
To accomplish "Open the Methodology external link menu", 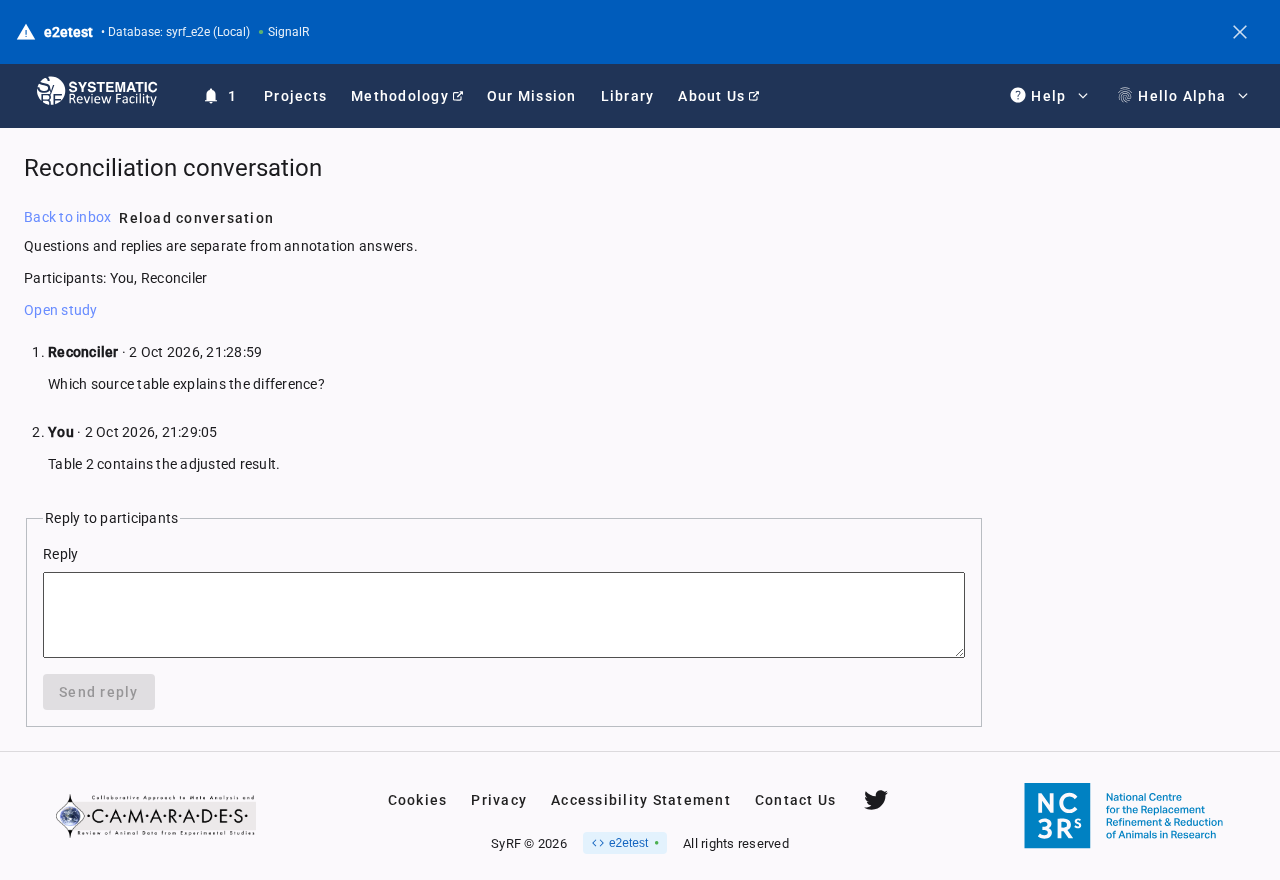I will pyautogui.click(x=407, y=96).
